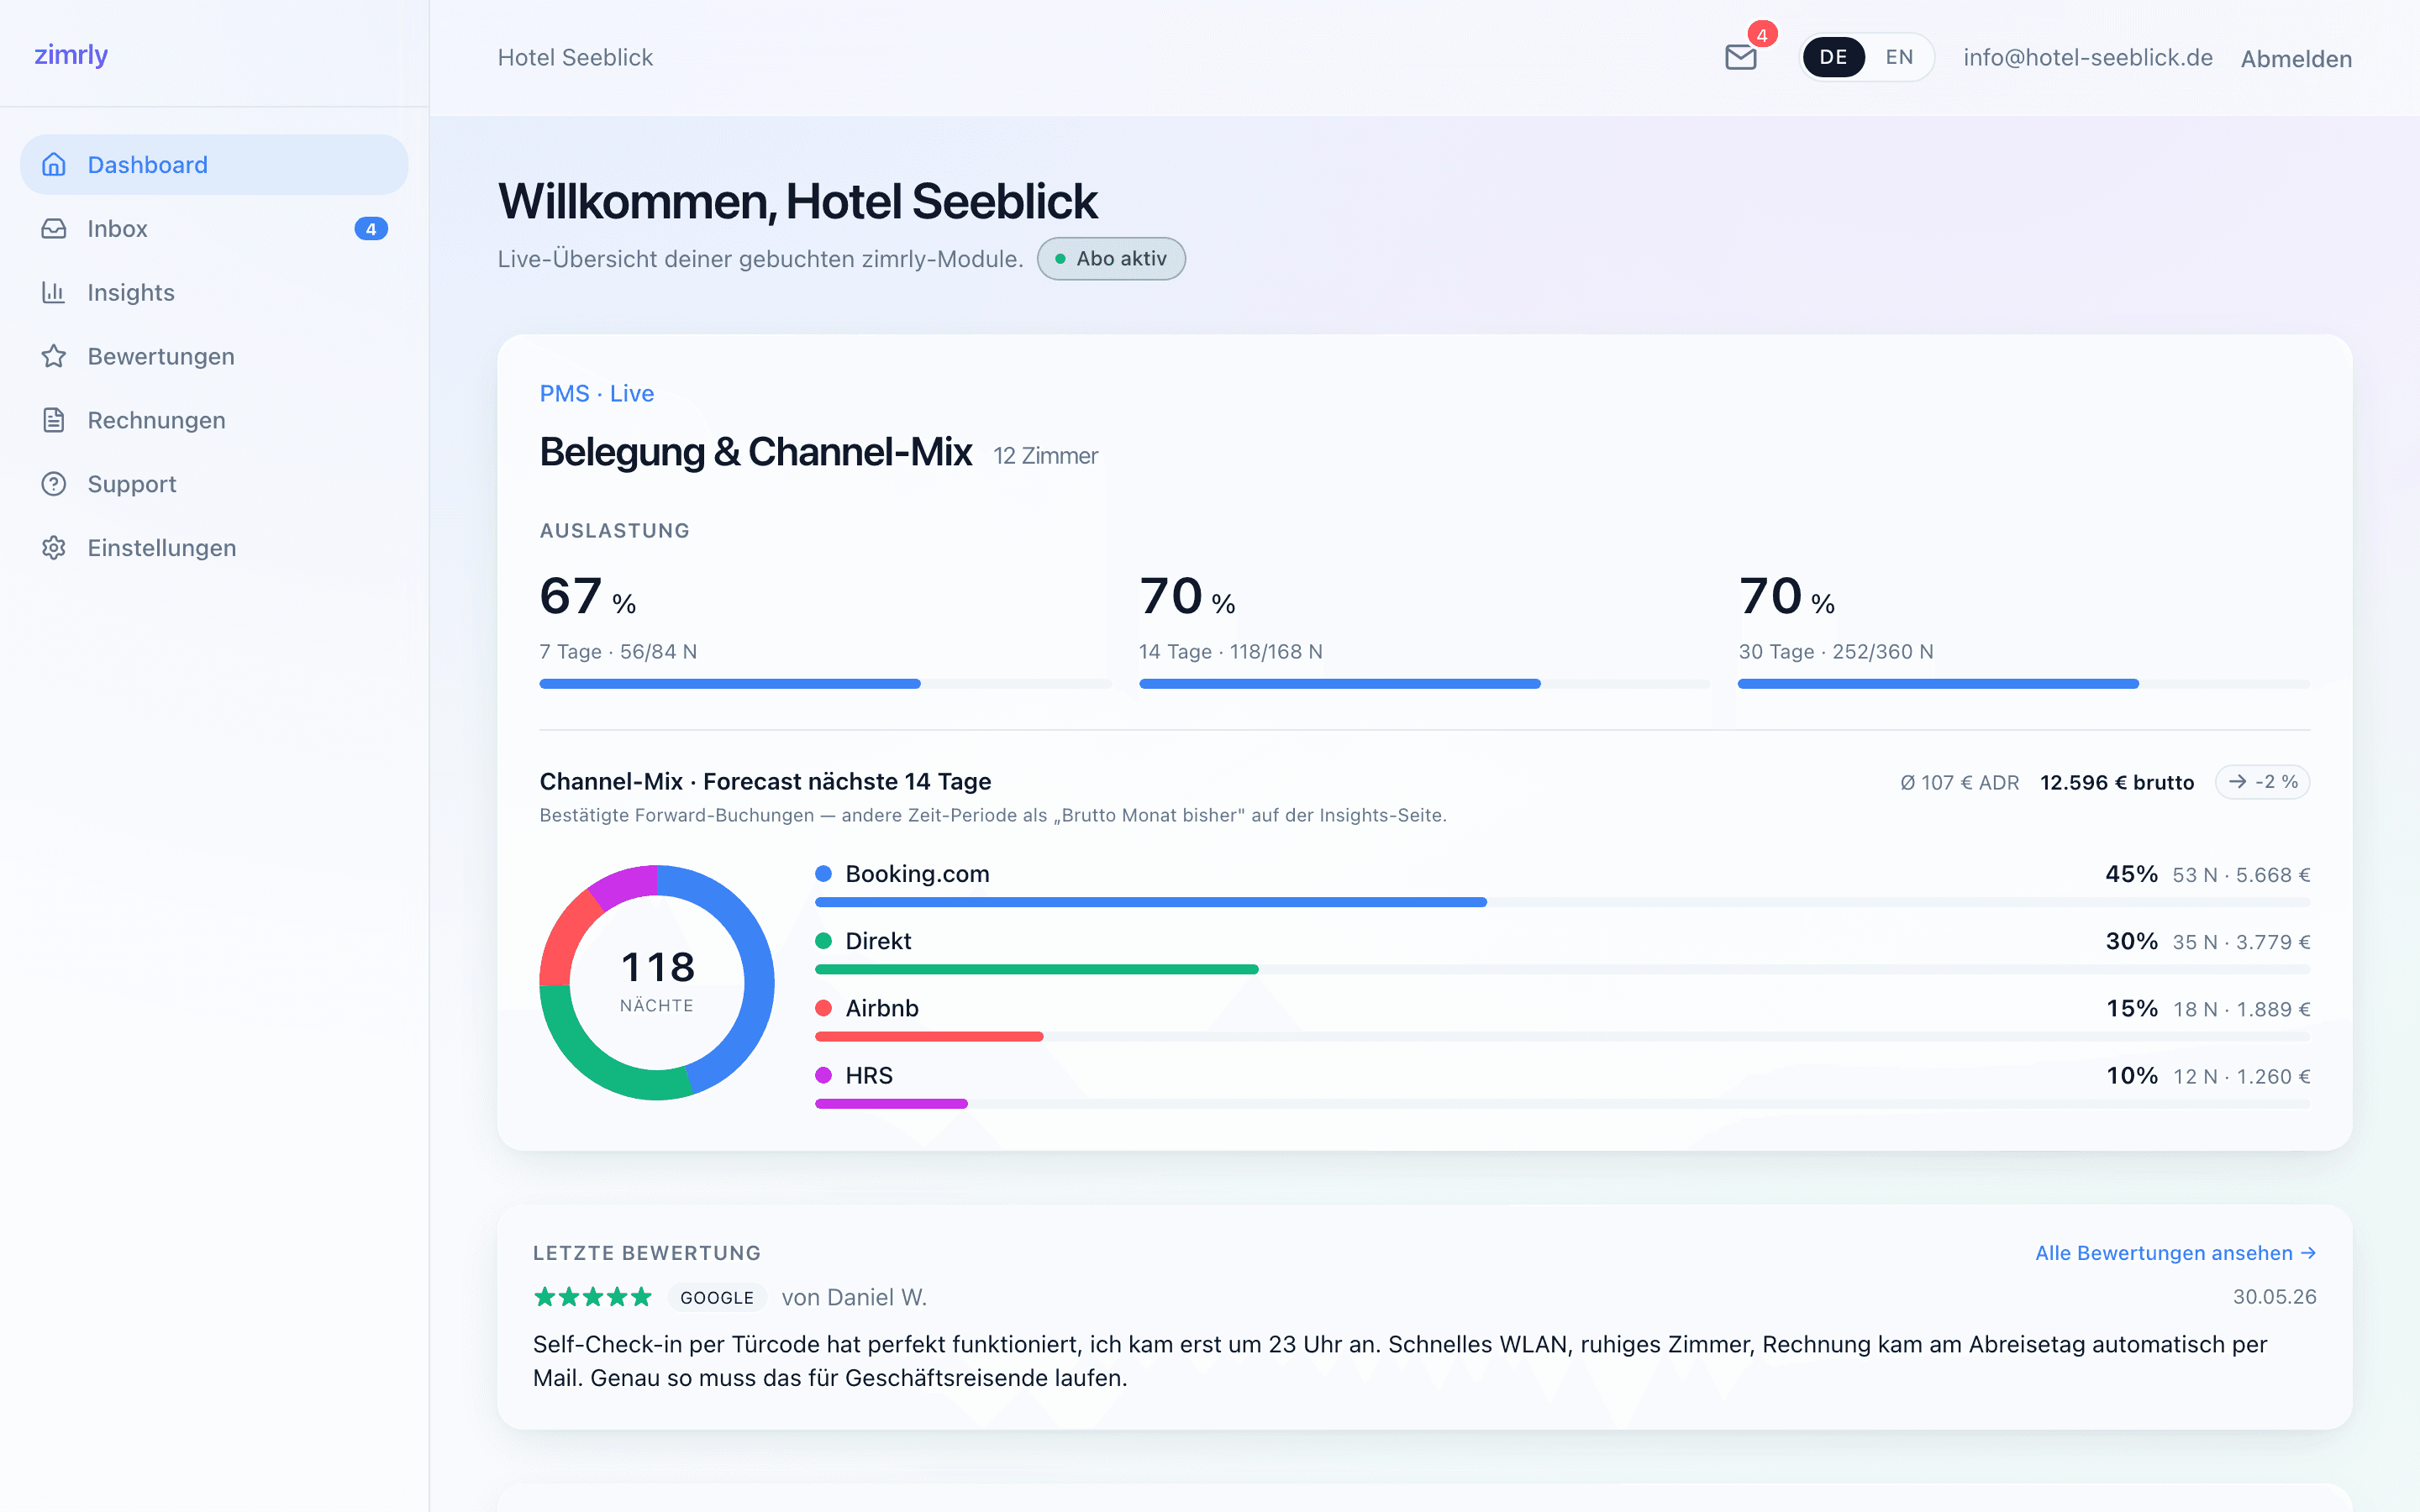Screen dimensions: 2420x1512
Task: Click the Airbnb channel row label
Action: (881, 1008)
